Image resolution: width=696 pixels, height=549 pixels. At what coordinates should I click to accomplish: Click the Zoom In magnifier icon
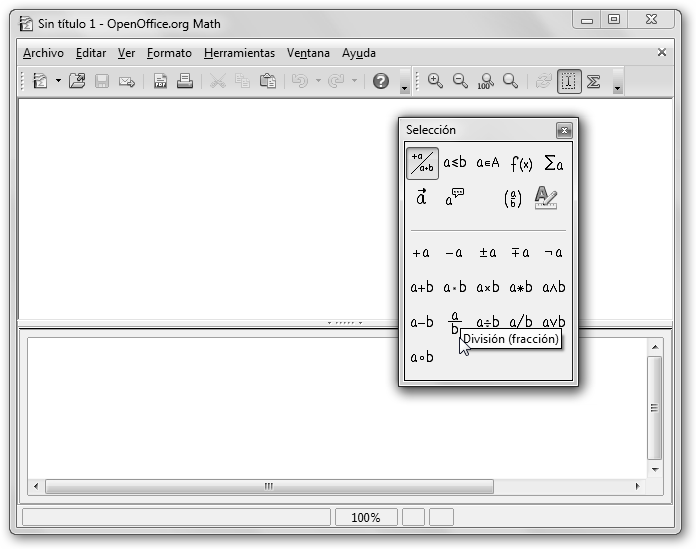435,82
